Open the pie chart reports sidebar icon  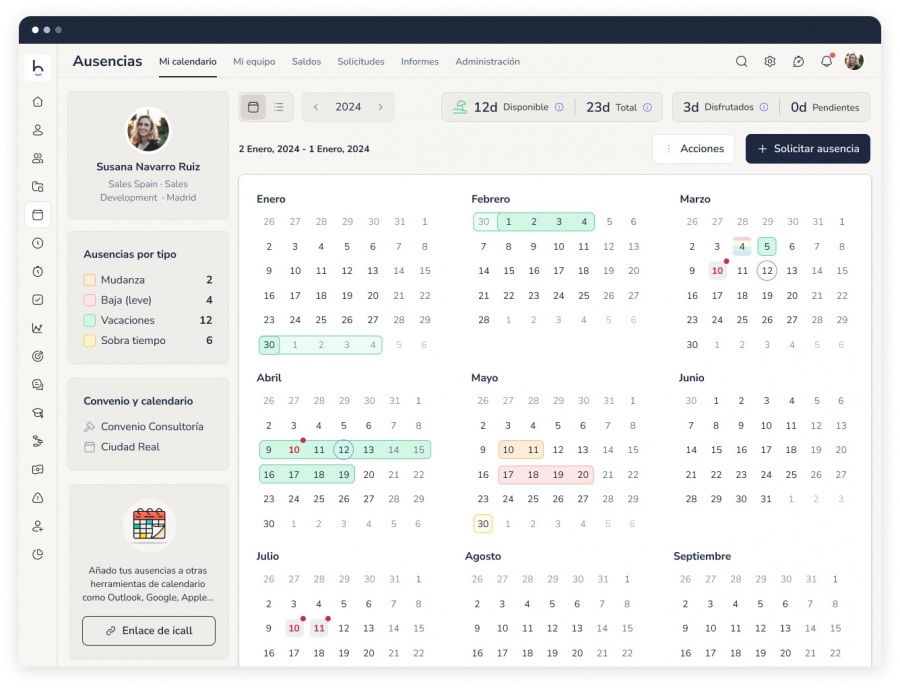pos(38,554)
